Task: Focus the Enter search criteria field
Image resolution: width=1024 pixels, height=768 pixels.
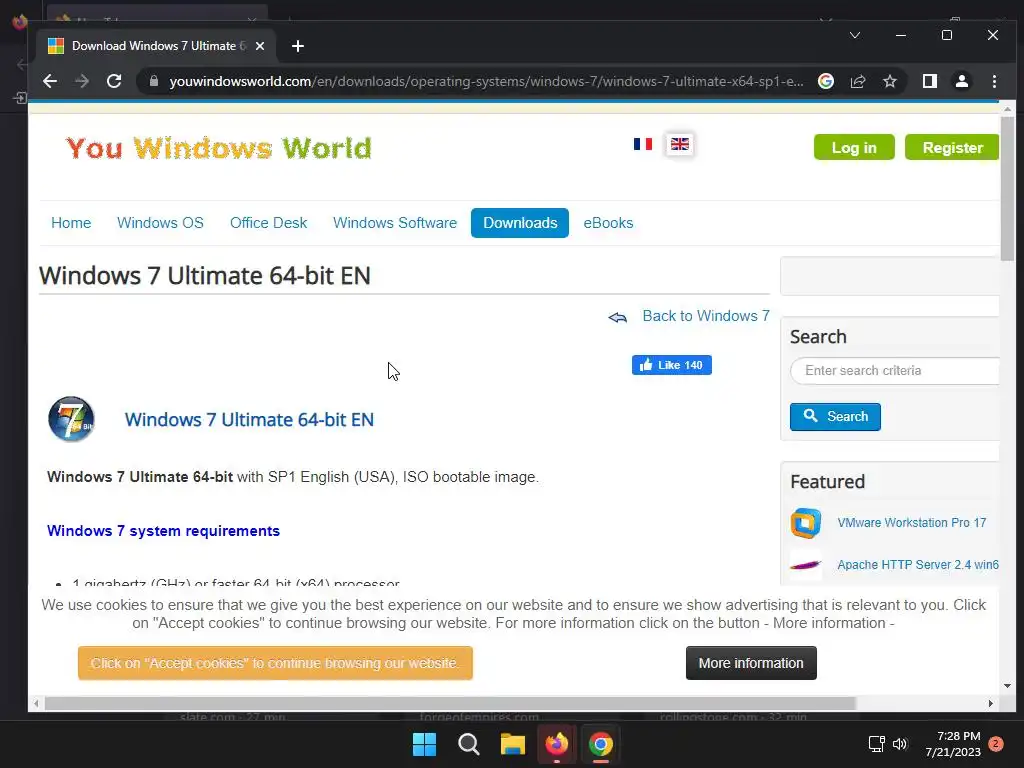Action: pyautogui.click(x=895, y=370)
